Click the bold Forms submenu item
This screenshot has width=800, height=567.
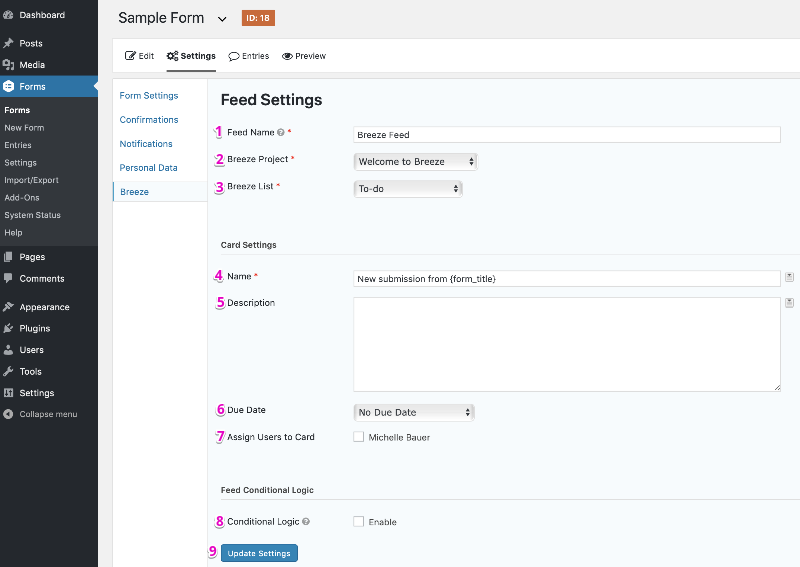pyautogui.click(x=17, y=110)
